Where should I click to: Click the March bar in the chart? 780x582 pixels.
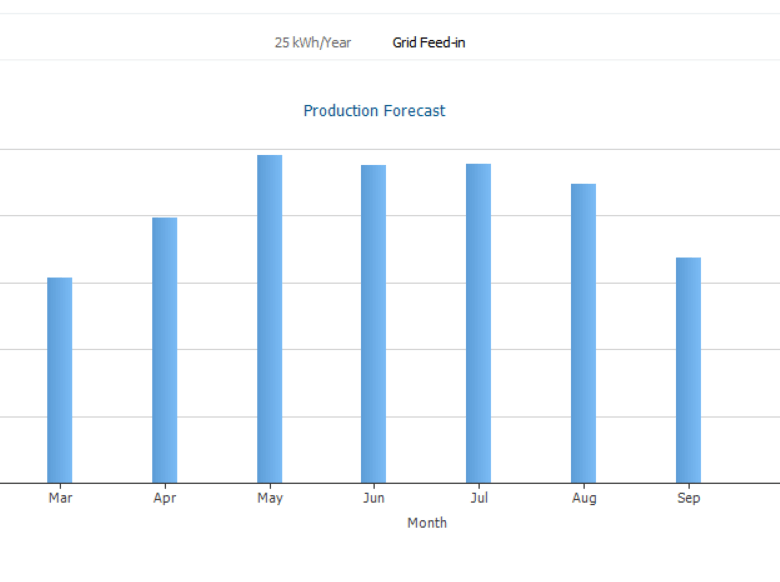[60, 380]
